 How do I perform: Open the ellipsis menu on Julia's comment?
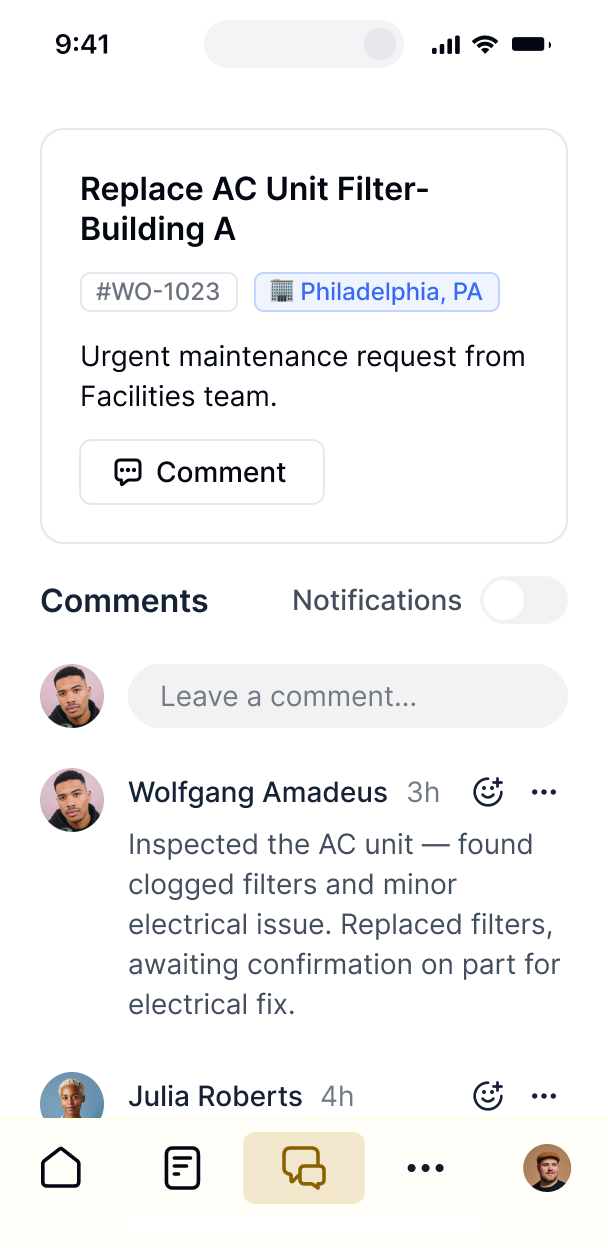[544, 1096]
